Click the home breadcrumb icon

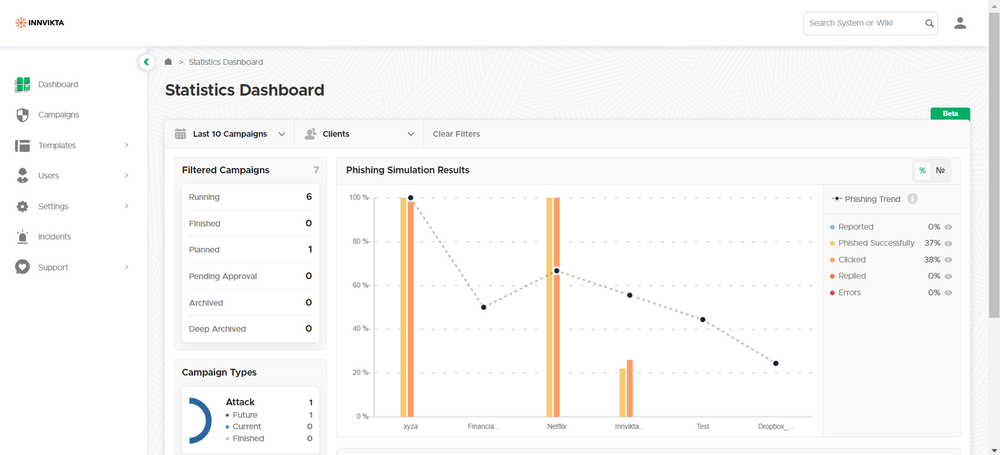168,62
